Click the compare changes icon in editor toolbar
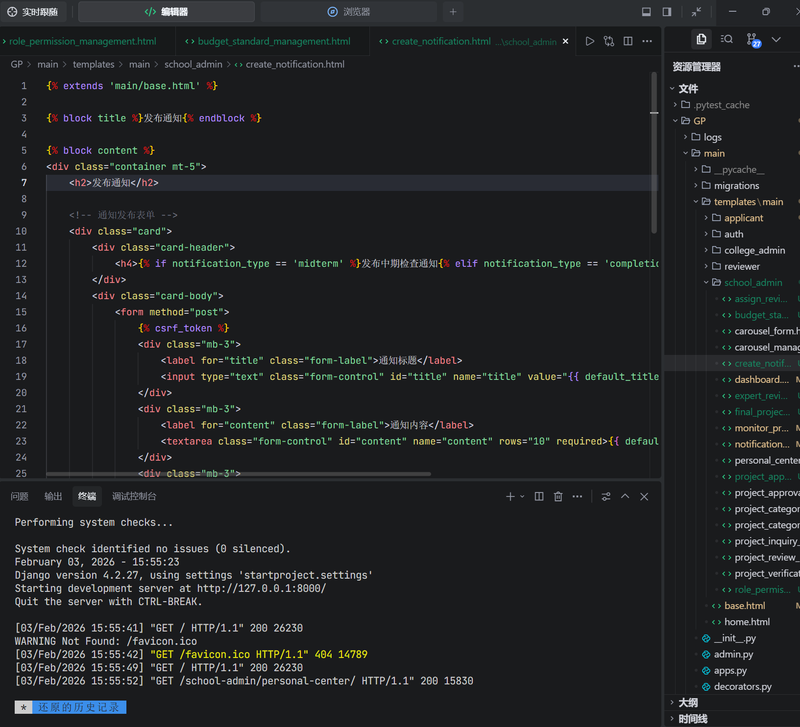The height and width of the screenshot is (727, 800). [x=609, y=41]
